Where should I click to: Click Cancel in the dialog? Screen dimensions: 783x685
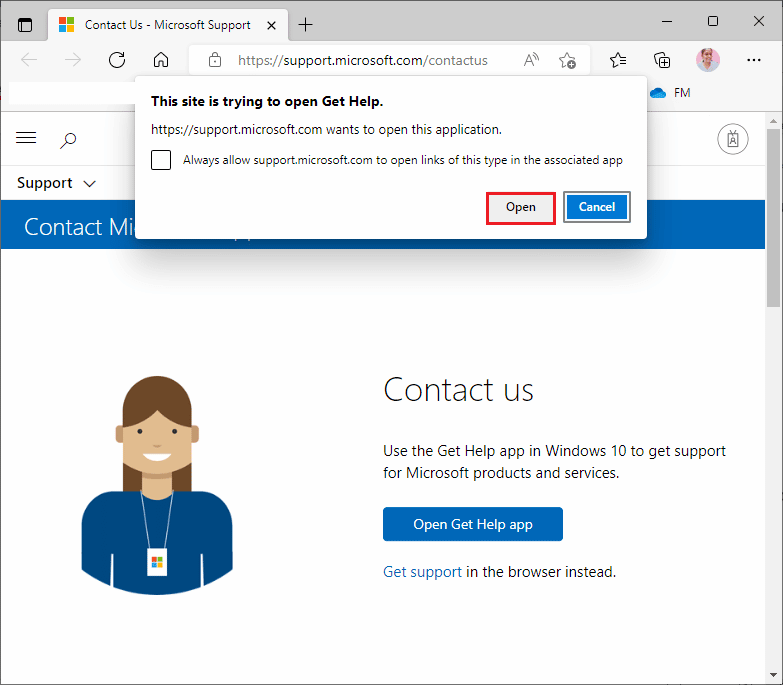[597, 207]
